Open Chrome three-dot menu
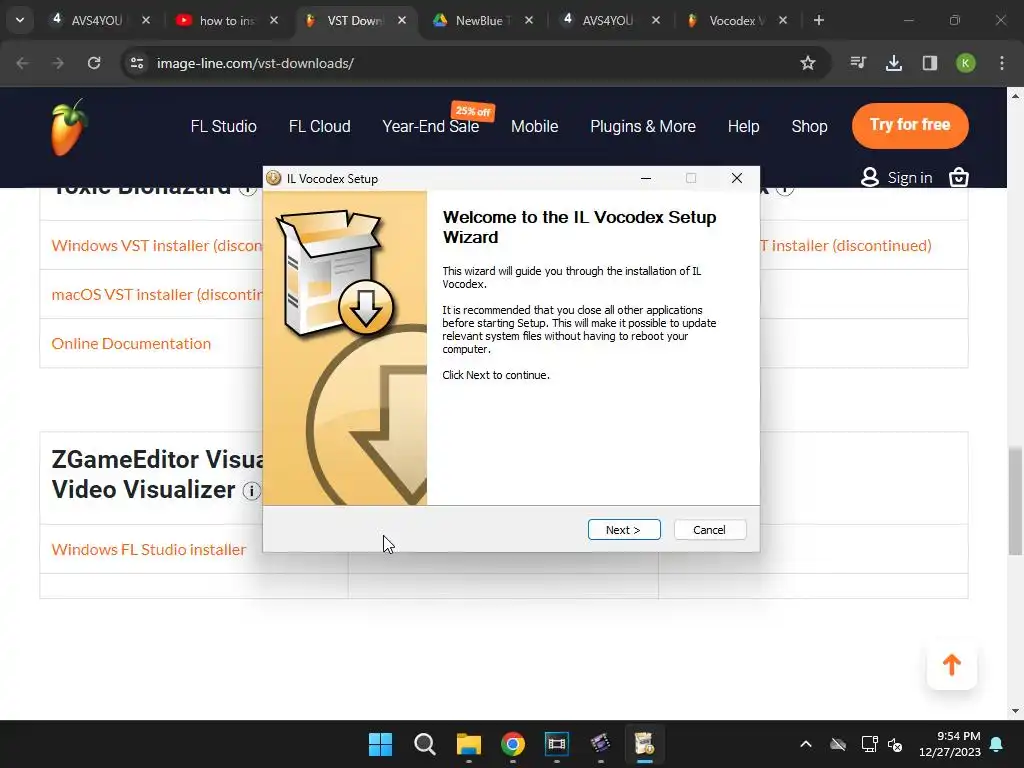Screen dimensions: 1024x768 coord(1002,63)
